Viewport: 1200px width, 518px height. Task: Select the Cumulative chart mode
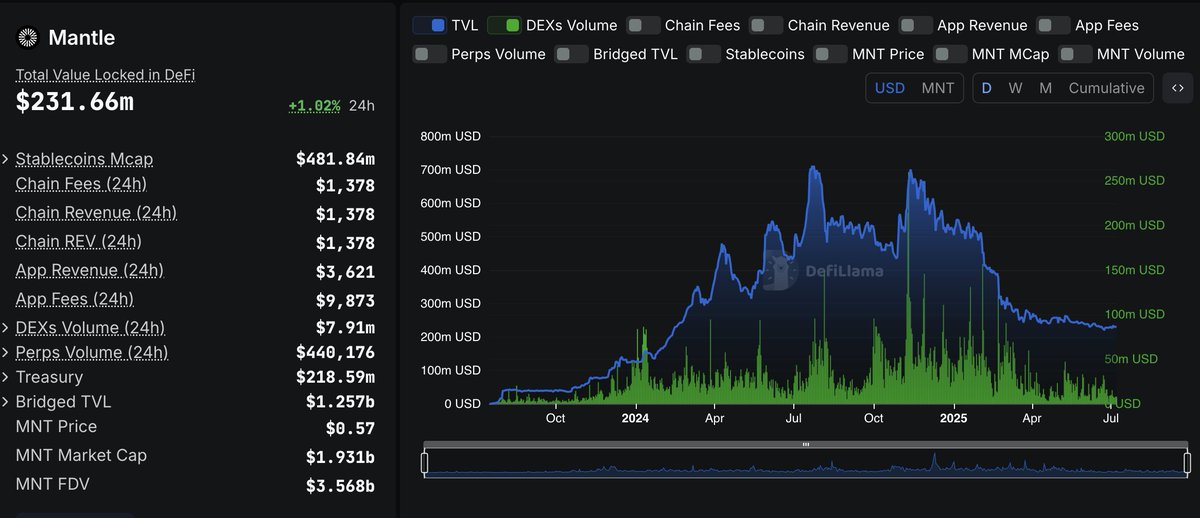pyautogui.click(x=1106, y=88)
